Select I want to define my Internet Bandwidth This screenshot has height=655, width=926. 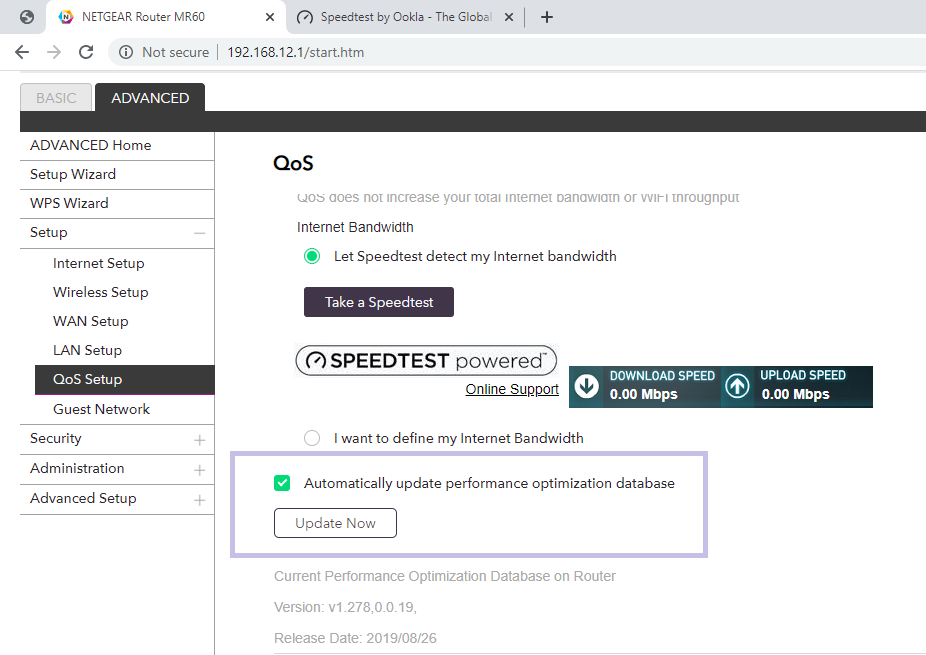click(312, 438)
